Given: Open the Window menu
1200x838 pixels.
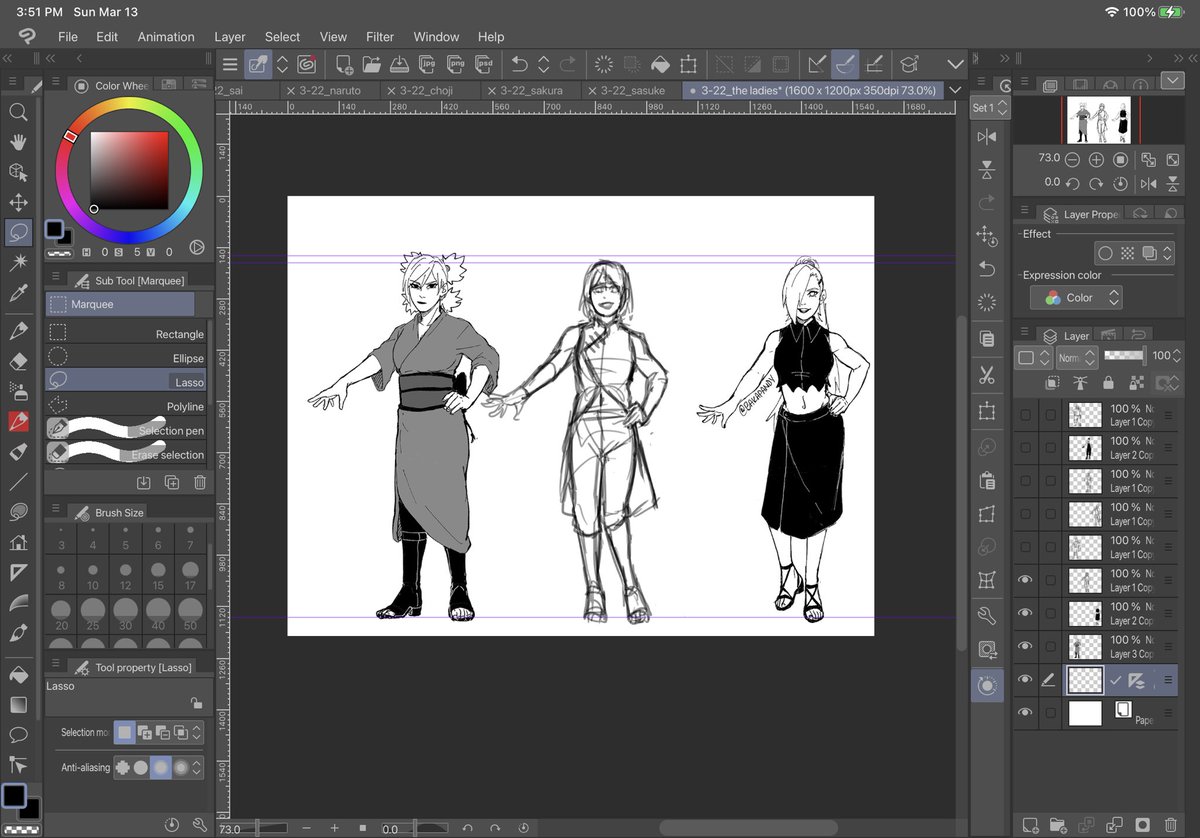Looking at the screenshot, I should (x=436, y=37).
